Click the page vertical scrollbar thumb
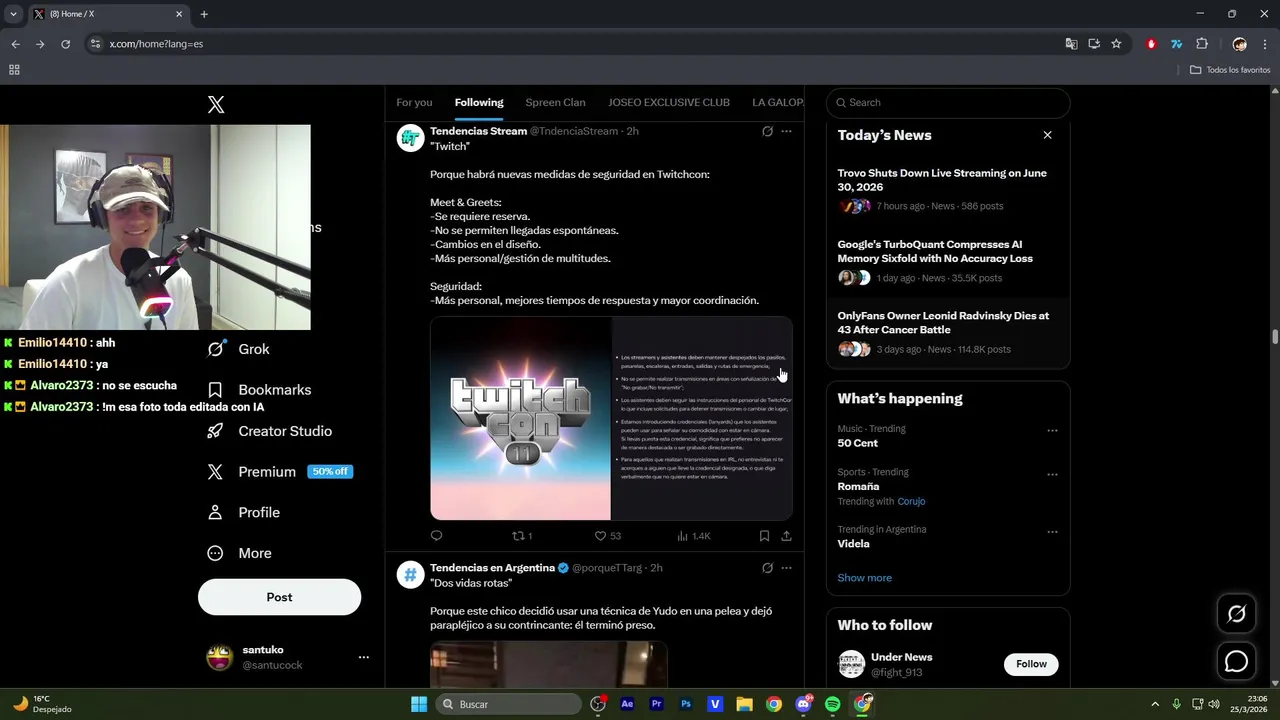This screenshot has height=720, width=1280. 1275,337
